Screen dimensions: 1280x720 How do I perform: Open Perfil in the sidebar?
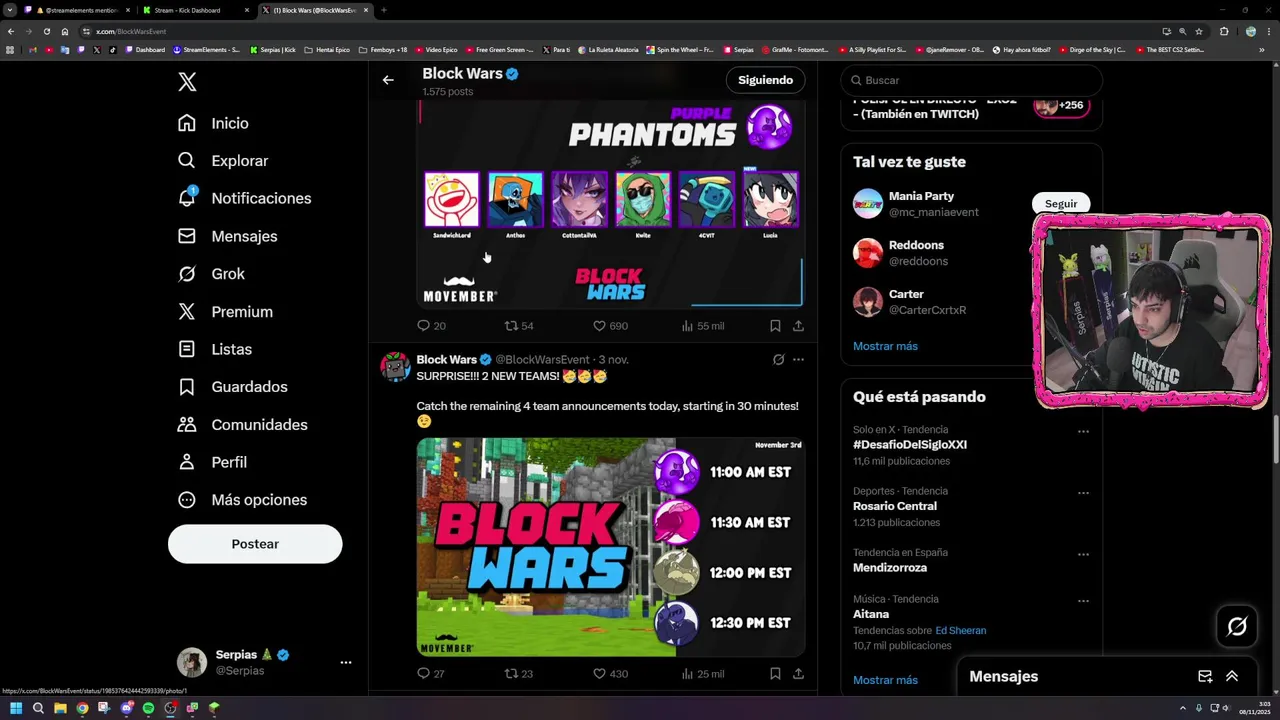(x=212, y=462)
